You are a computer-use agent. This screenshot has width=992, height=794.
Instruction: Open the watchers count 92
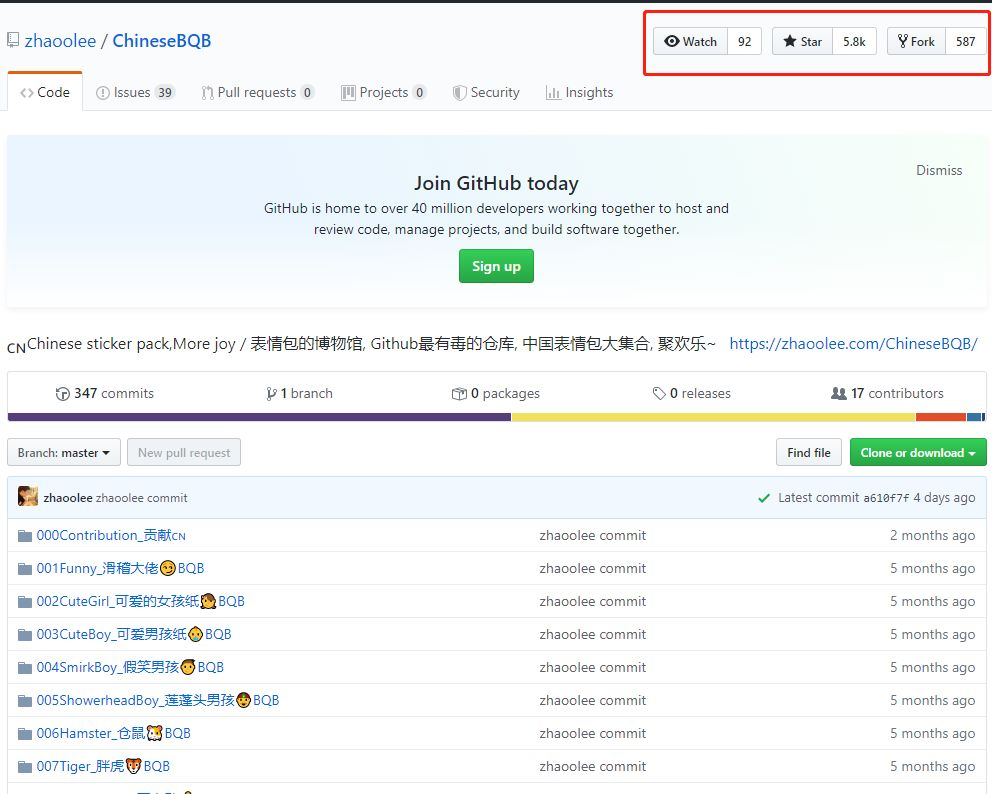click(x=744, y=42)
